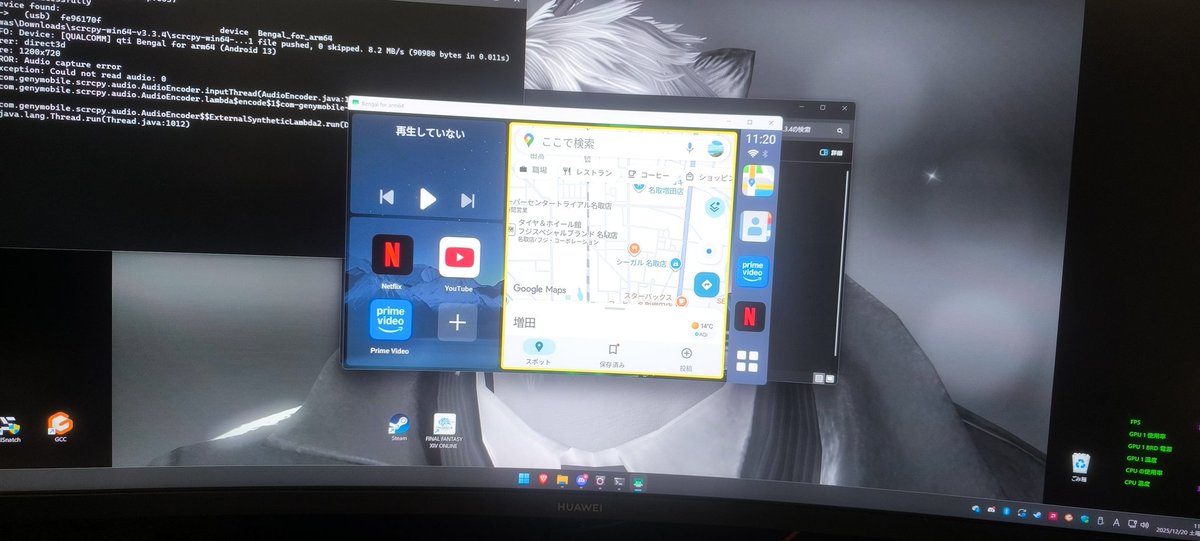Tap the 増田 place title
Viewport: 1200px width, 541px height.
point(525,322)
